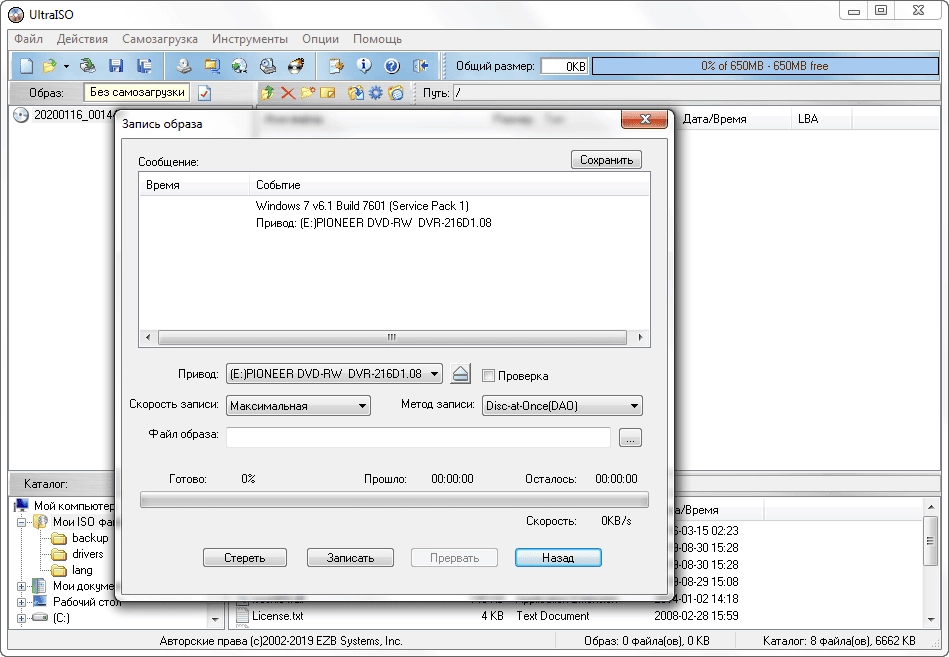Open the Инструменты menu
This screenshot has width=949, height=657.
click(x=250, y=39)
